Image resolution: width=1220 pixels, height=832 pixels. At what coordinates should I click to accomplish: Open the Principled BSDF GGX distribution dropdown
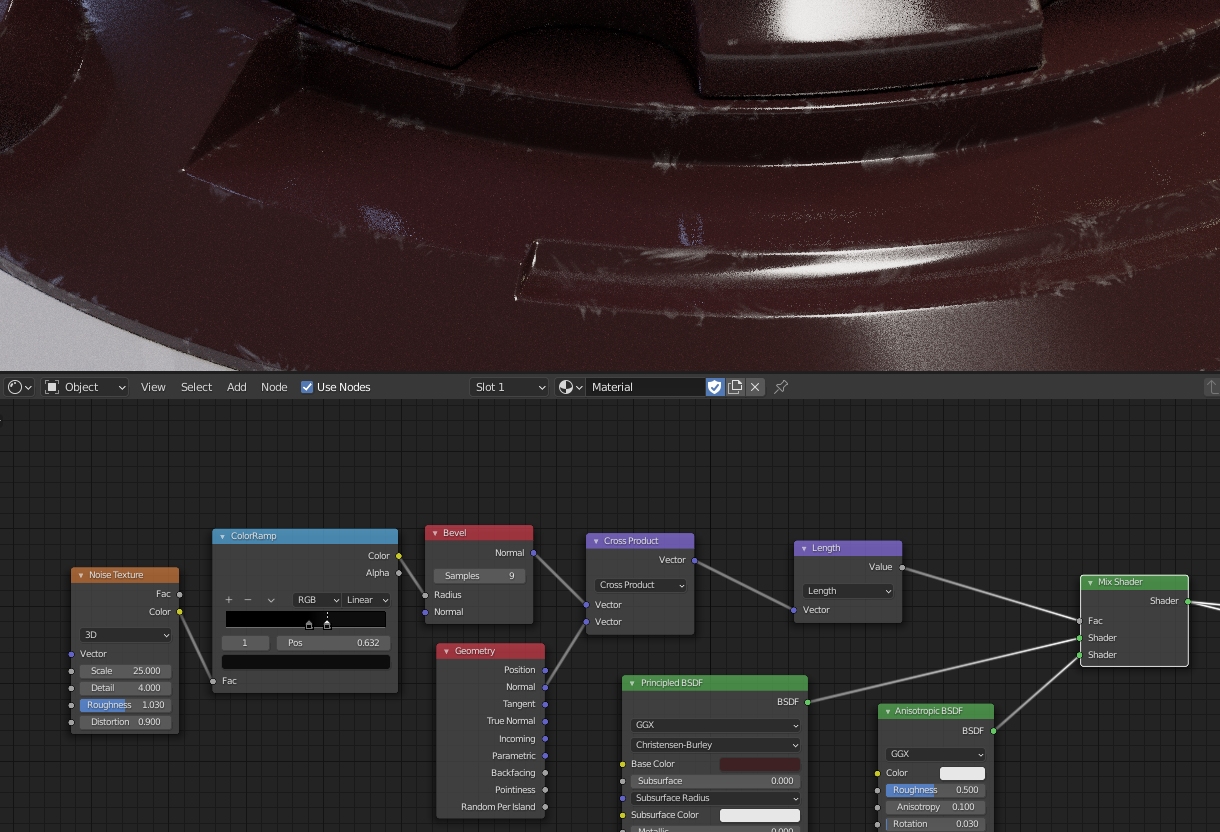(716, 725)
